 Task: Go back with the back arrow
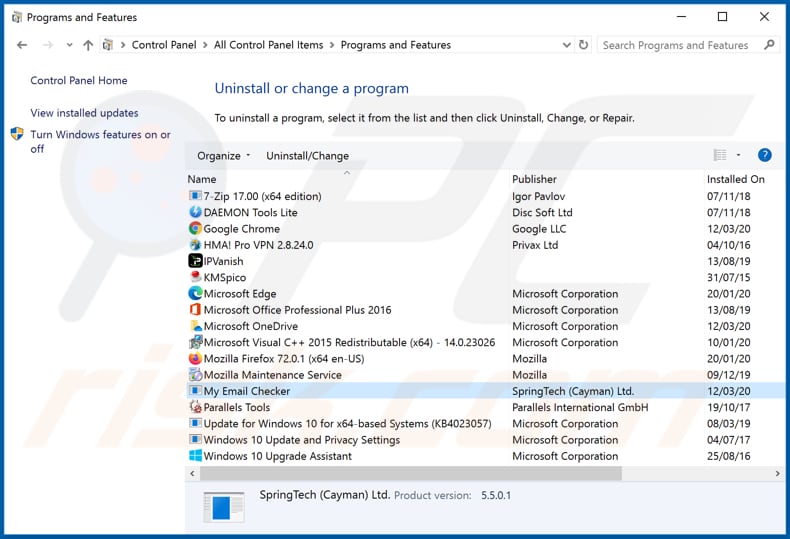(x=22, y=45)
